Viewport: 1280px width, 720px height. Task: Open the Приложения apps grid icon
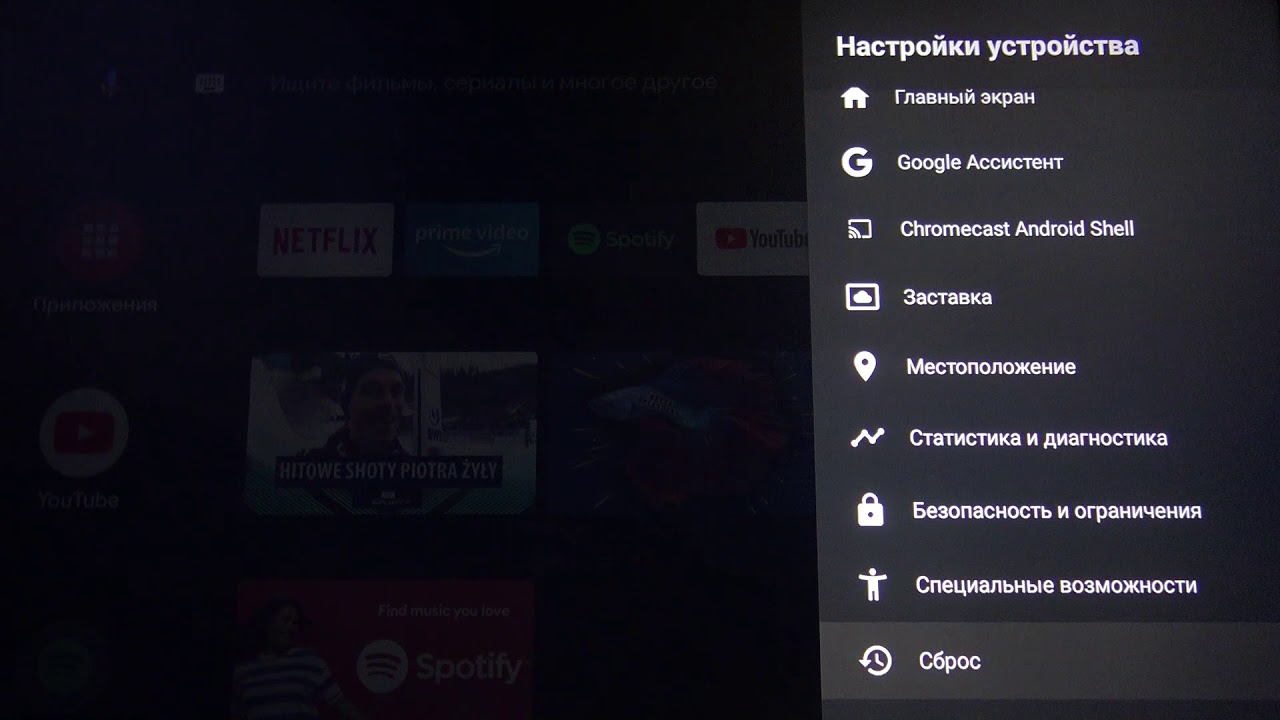coord(97,240)
